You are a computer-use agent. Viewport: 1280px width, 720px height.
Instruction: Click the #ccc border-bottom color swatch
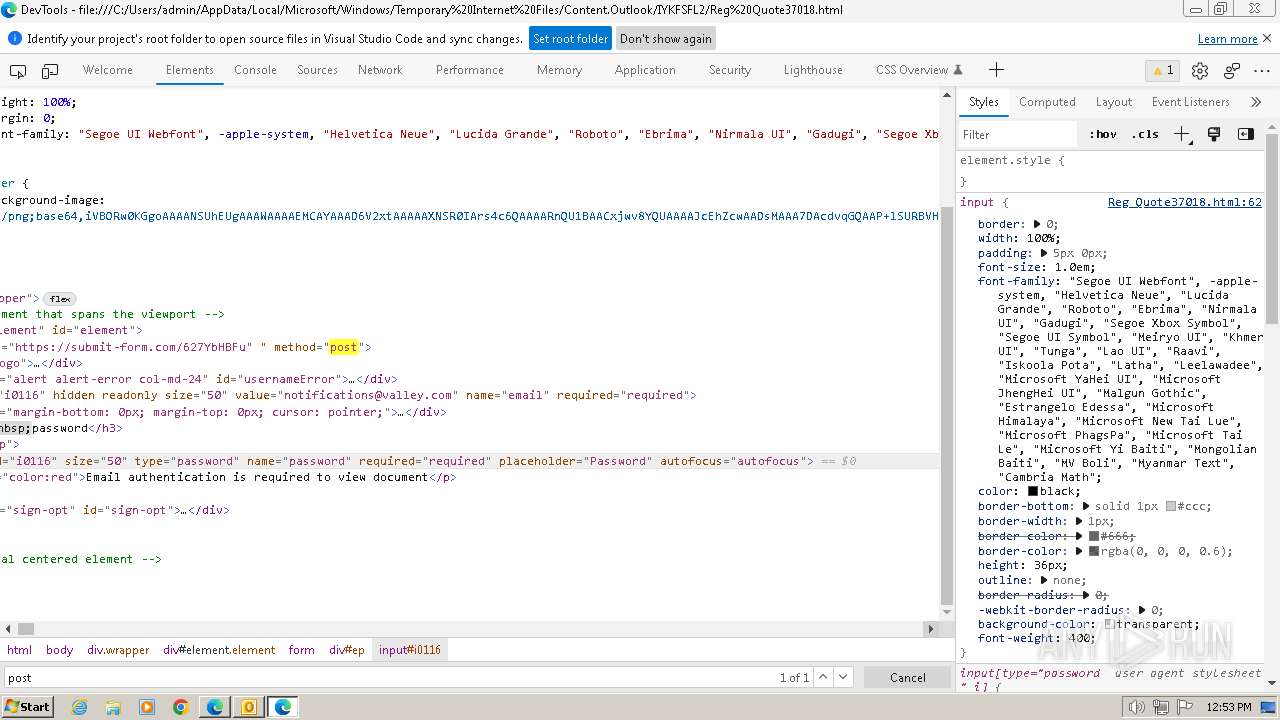tap(1171, 507)
